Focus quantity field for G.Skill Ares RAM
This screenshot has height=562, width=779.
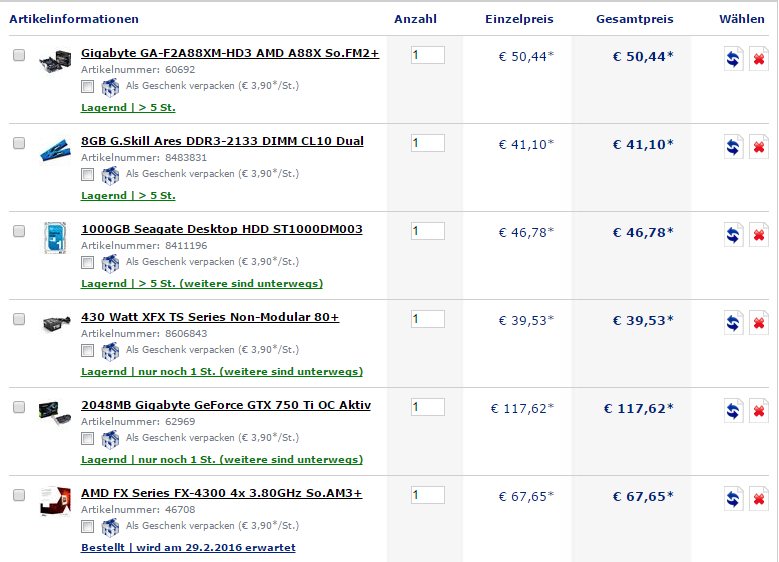click(x=427, y=143)
